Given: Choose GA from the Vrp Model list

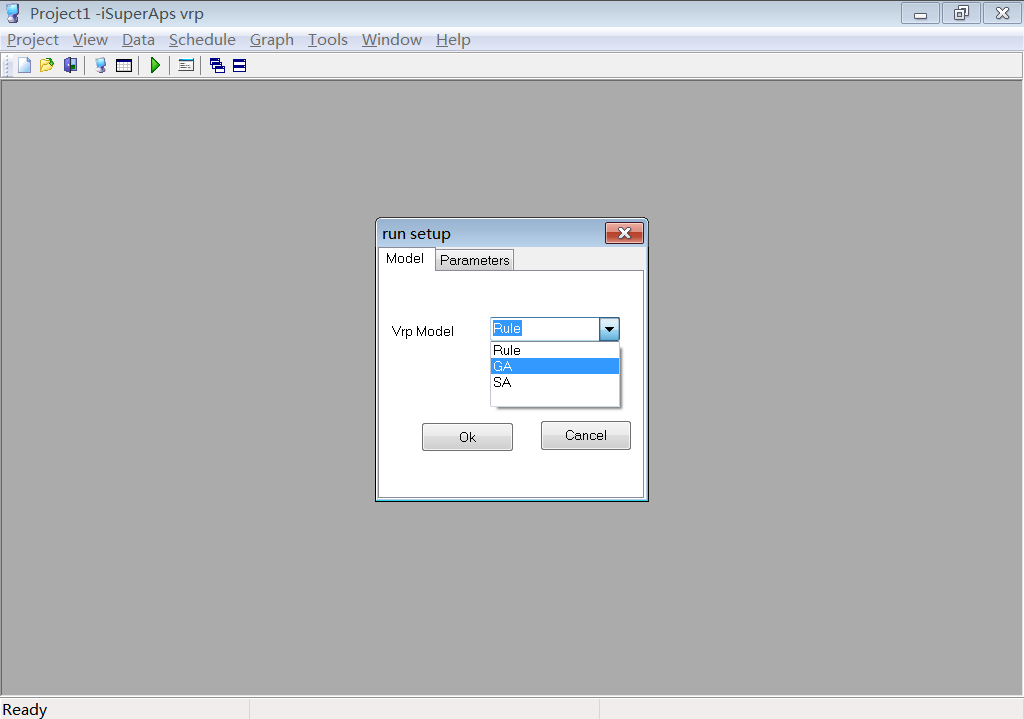Looking at the screenshot, I should [x=555, y=366].
